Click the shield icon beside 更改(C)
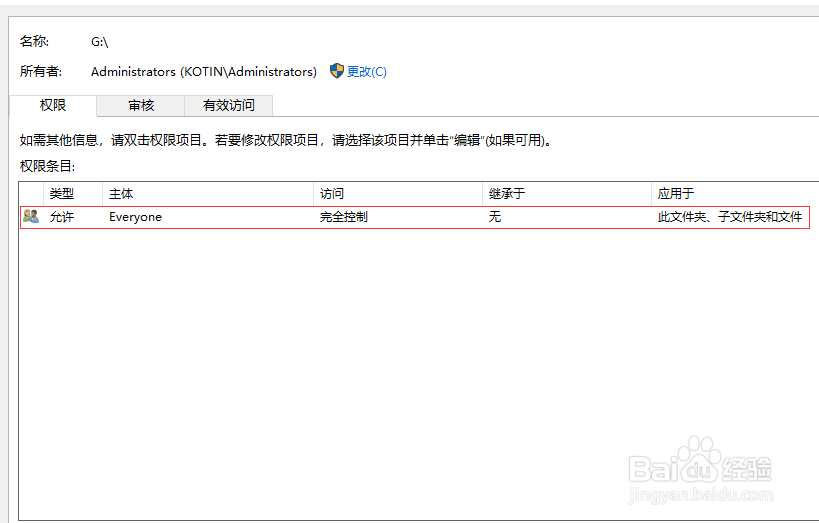Image resolution: width=819 pixels, height=523 pixels. [x=337, y=71]
